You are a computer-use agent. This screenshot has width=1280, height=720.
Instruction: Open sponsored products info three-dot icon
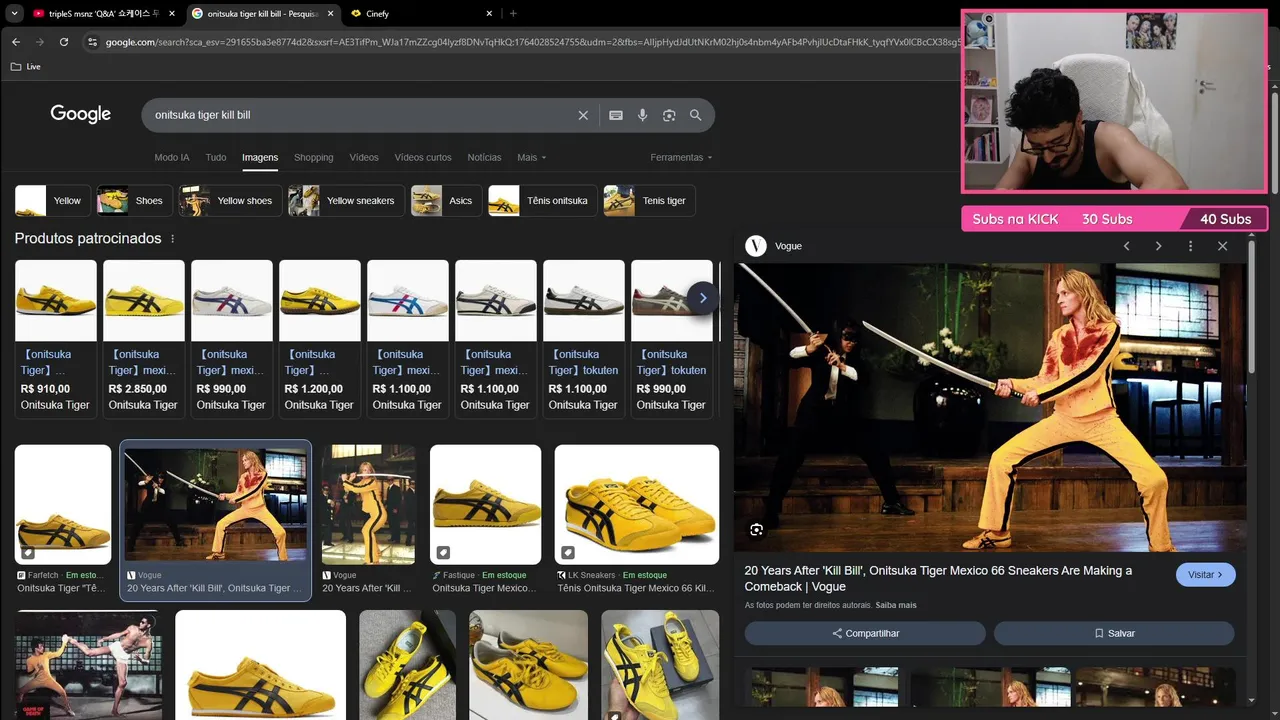coord(172,239)
